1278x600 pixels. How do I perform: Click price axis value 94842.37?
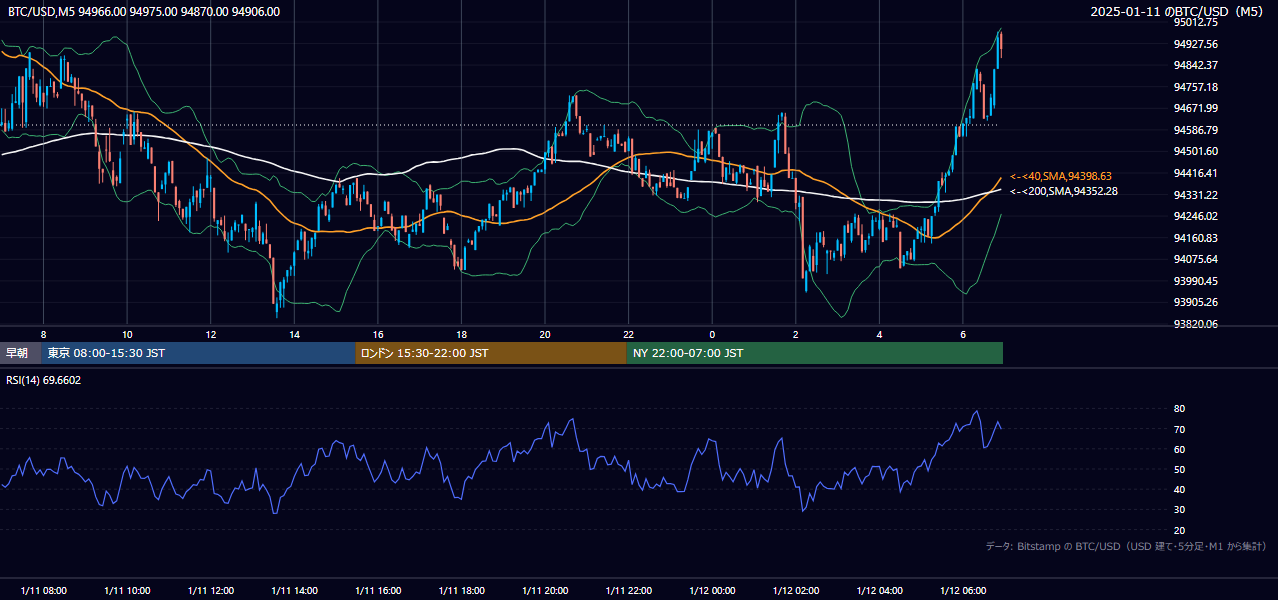(x=1196, y=65)
